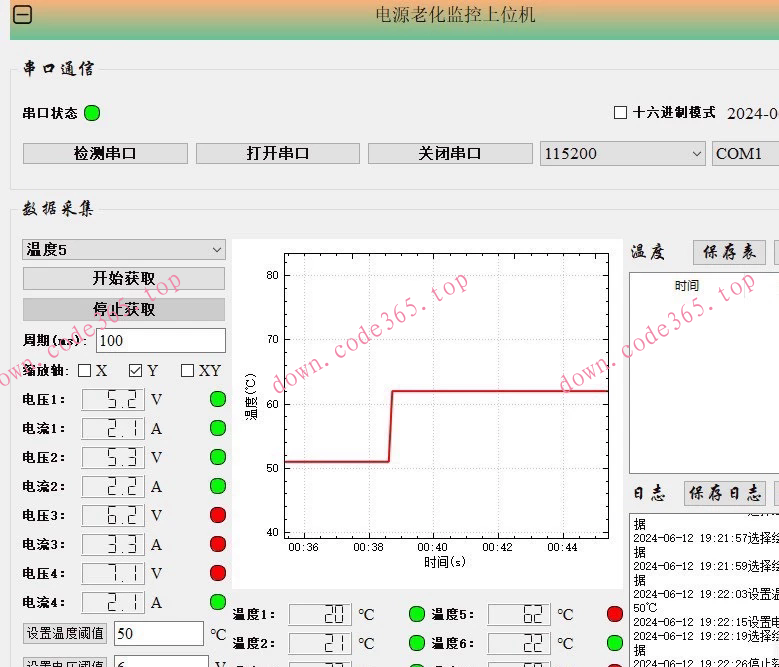Enable the 十六进制模式 checkbox
The image size is (779, 667).
click(620, 113)
